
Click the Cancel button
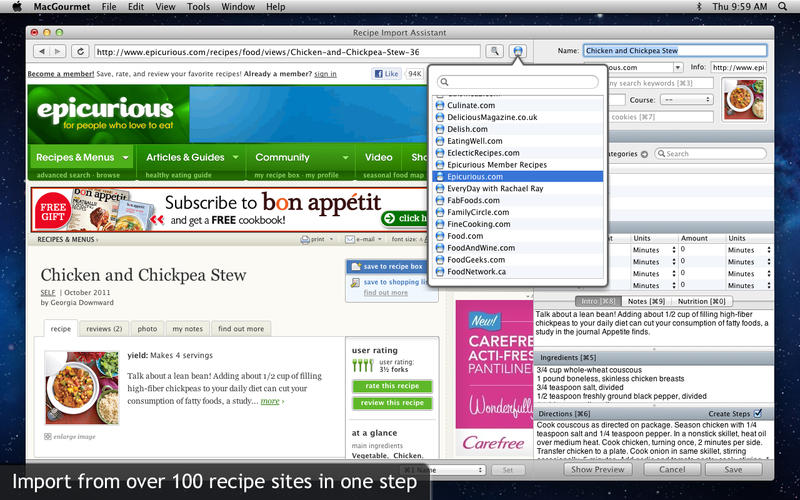(x=671, y=469)
